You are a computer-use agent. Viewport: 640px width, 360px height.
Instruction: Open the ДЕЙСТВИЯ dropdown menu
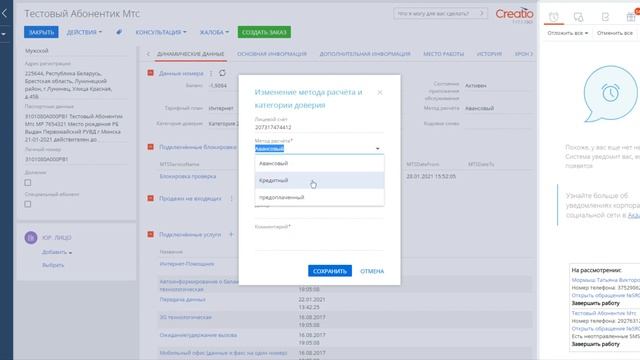click(84, 32)
